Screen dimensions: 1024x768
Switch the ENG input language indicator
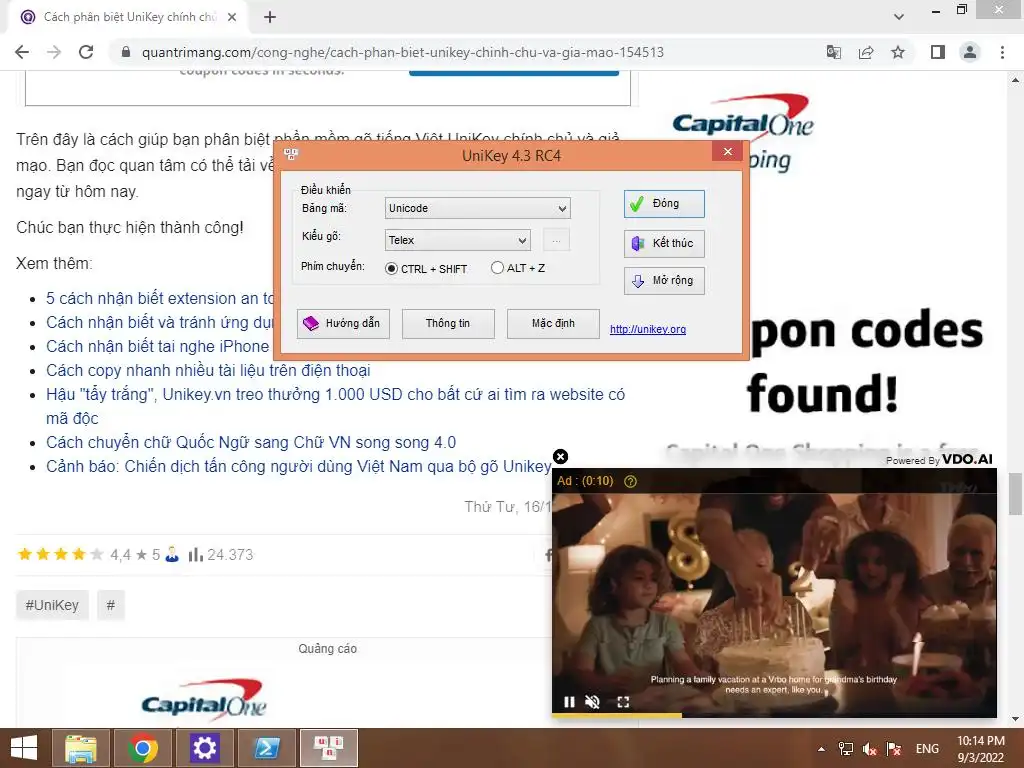tap(927, 749)
